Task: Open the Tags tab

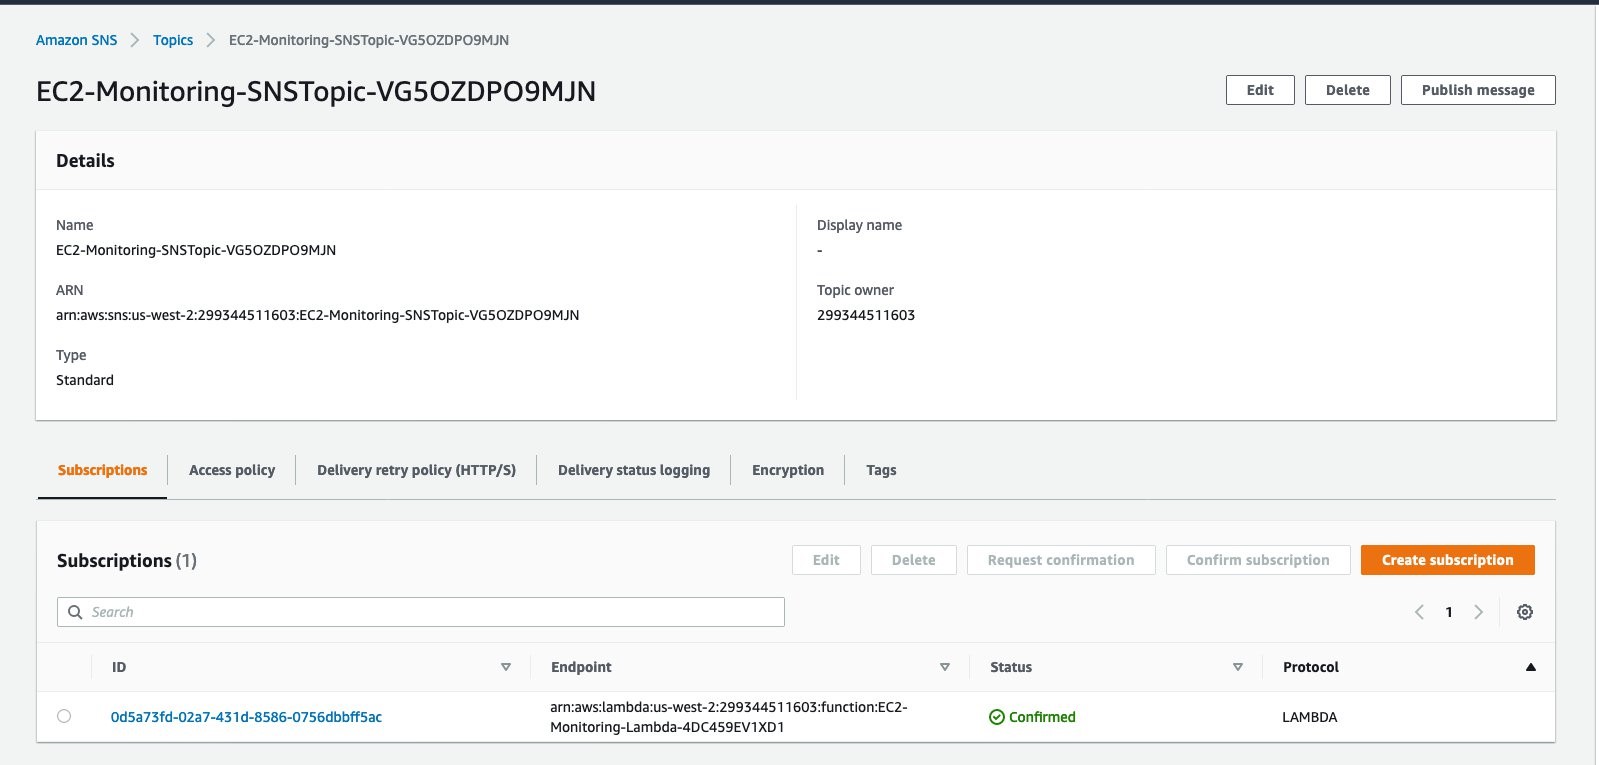Action: [x=881, y=470]
